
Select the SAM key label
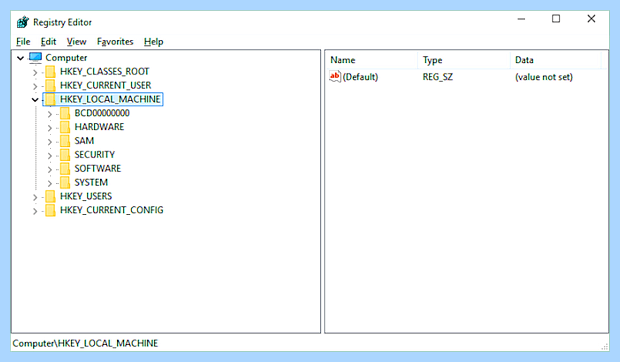(84, 141)
